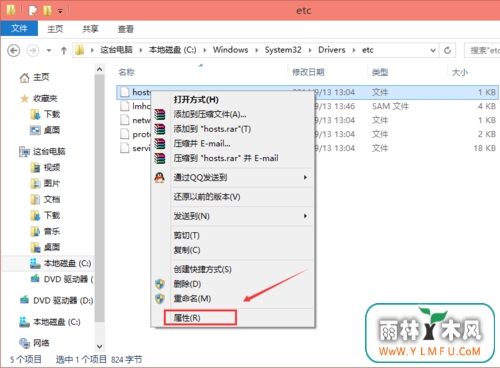Sort files by 名称 column
This screenshot has height=368, width=500.
click(x=127, y=72)
